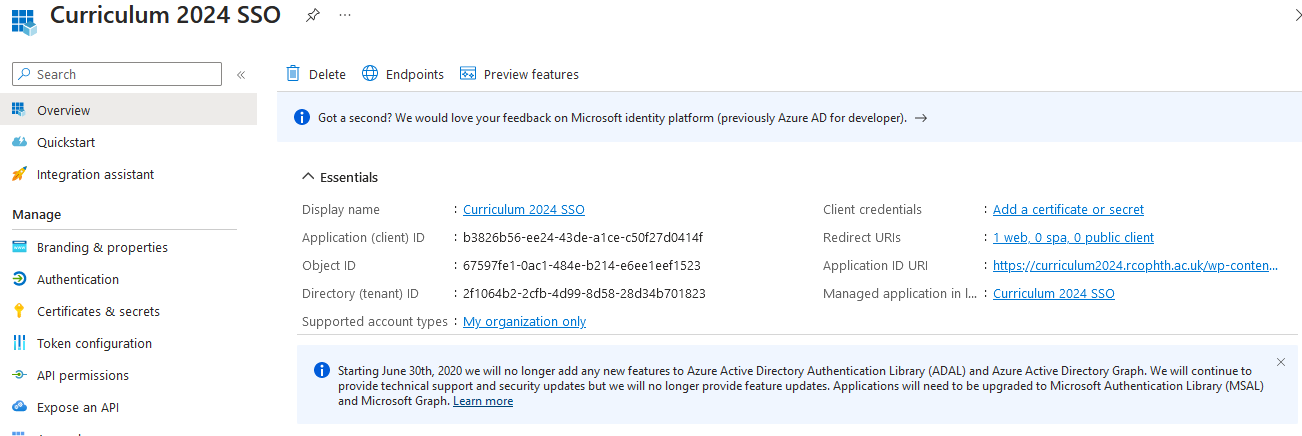
Task: Click the info icon in ADAL notice
Action: coord(322,370)
